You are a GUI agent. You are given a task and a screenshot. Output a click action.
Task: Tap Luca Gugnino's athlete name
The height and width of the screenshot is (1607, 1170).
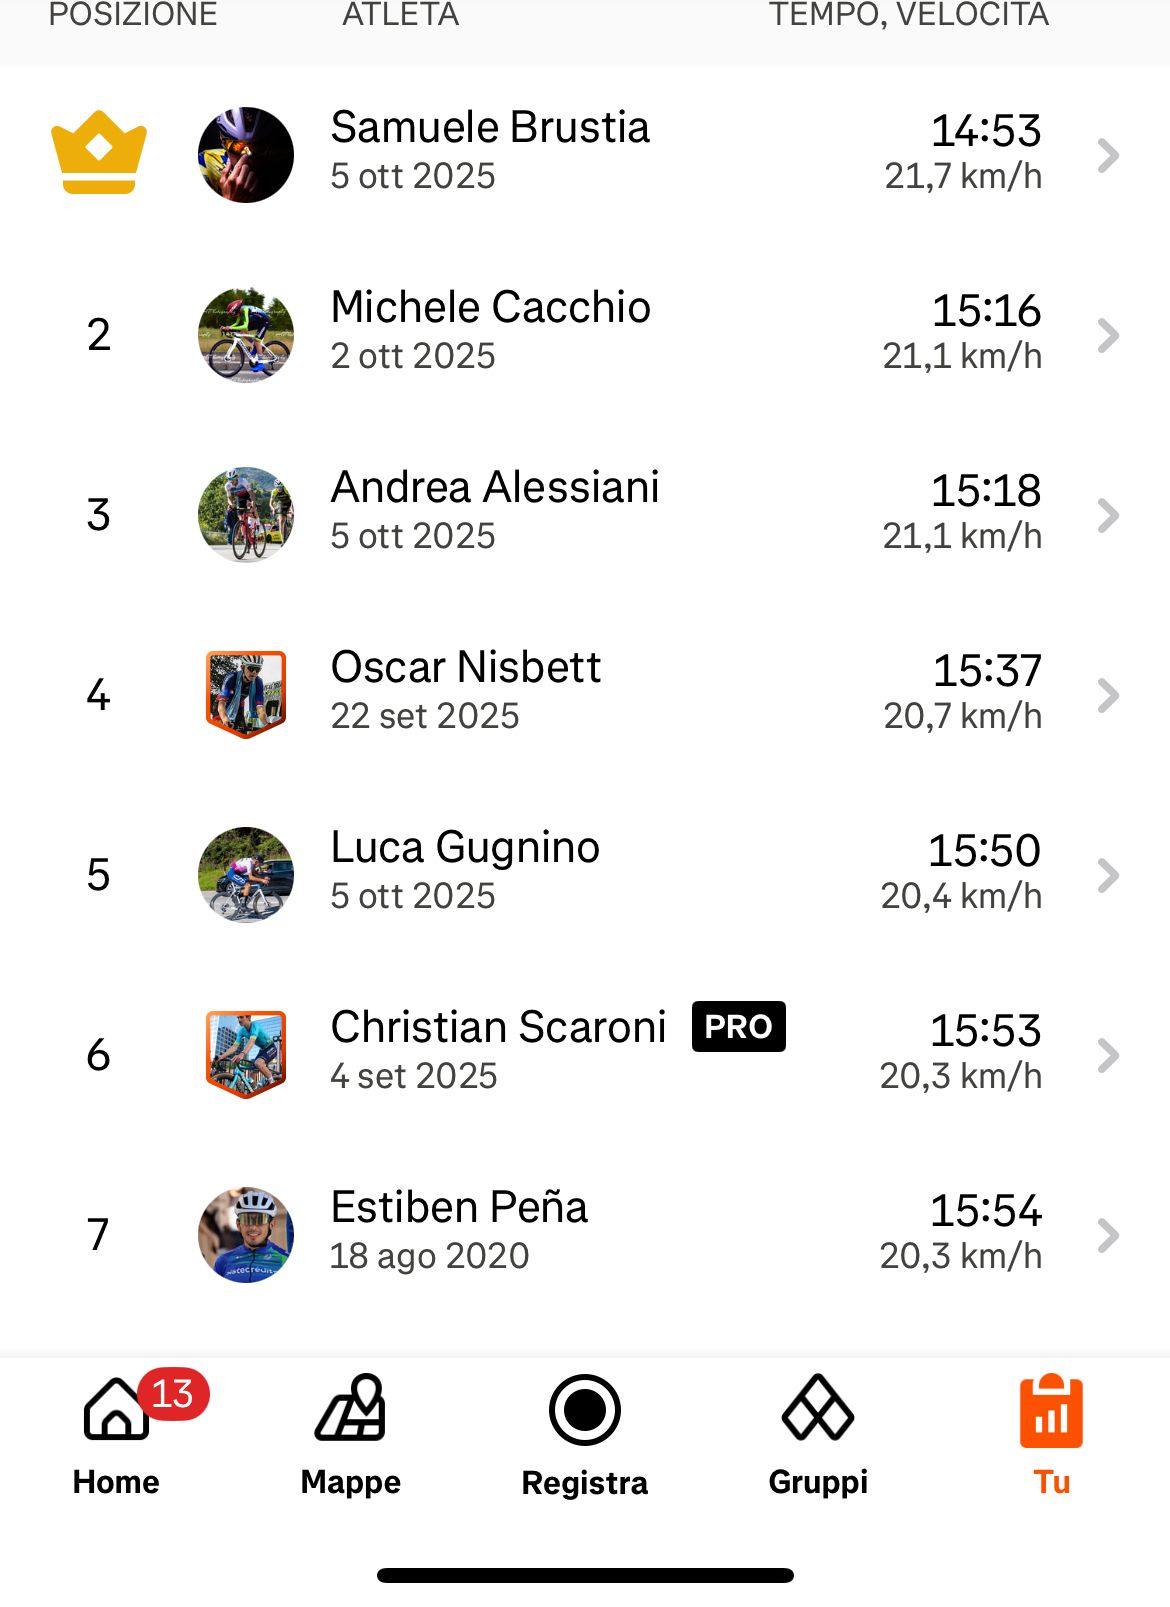pyautogui.click(x=465, y=848)
